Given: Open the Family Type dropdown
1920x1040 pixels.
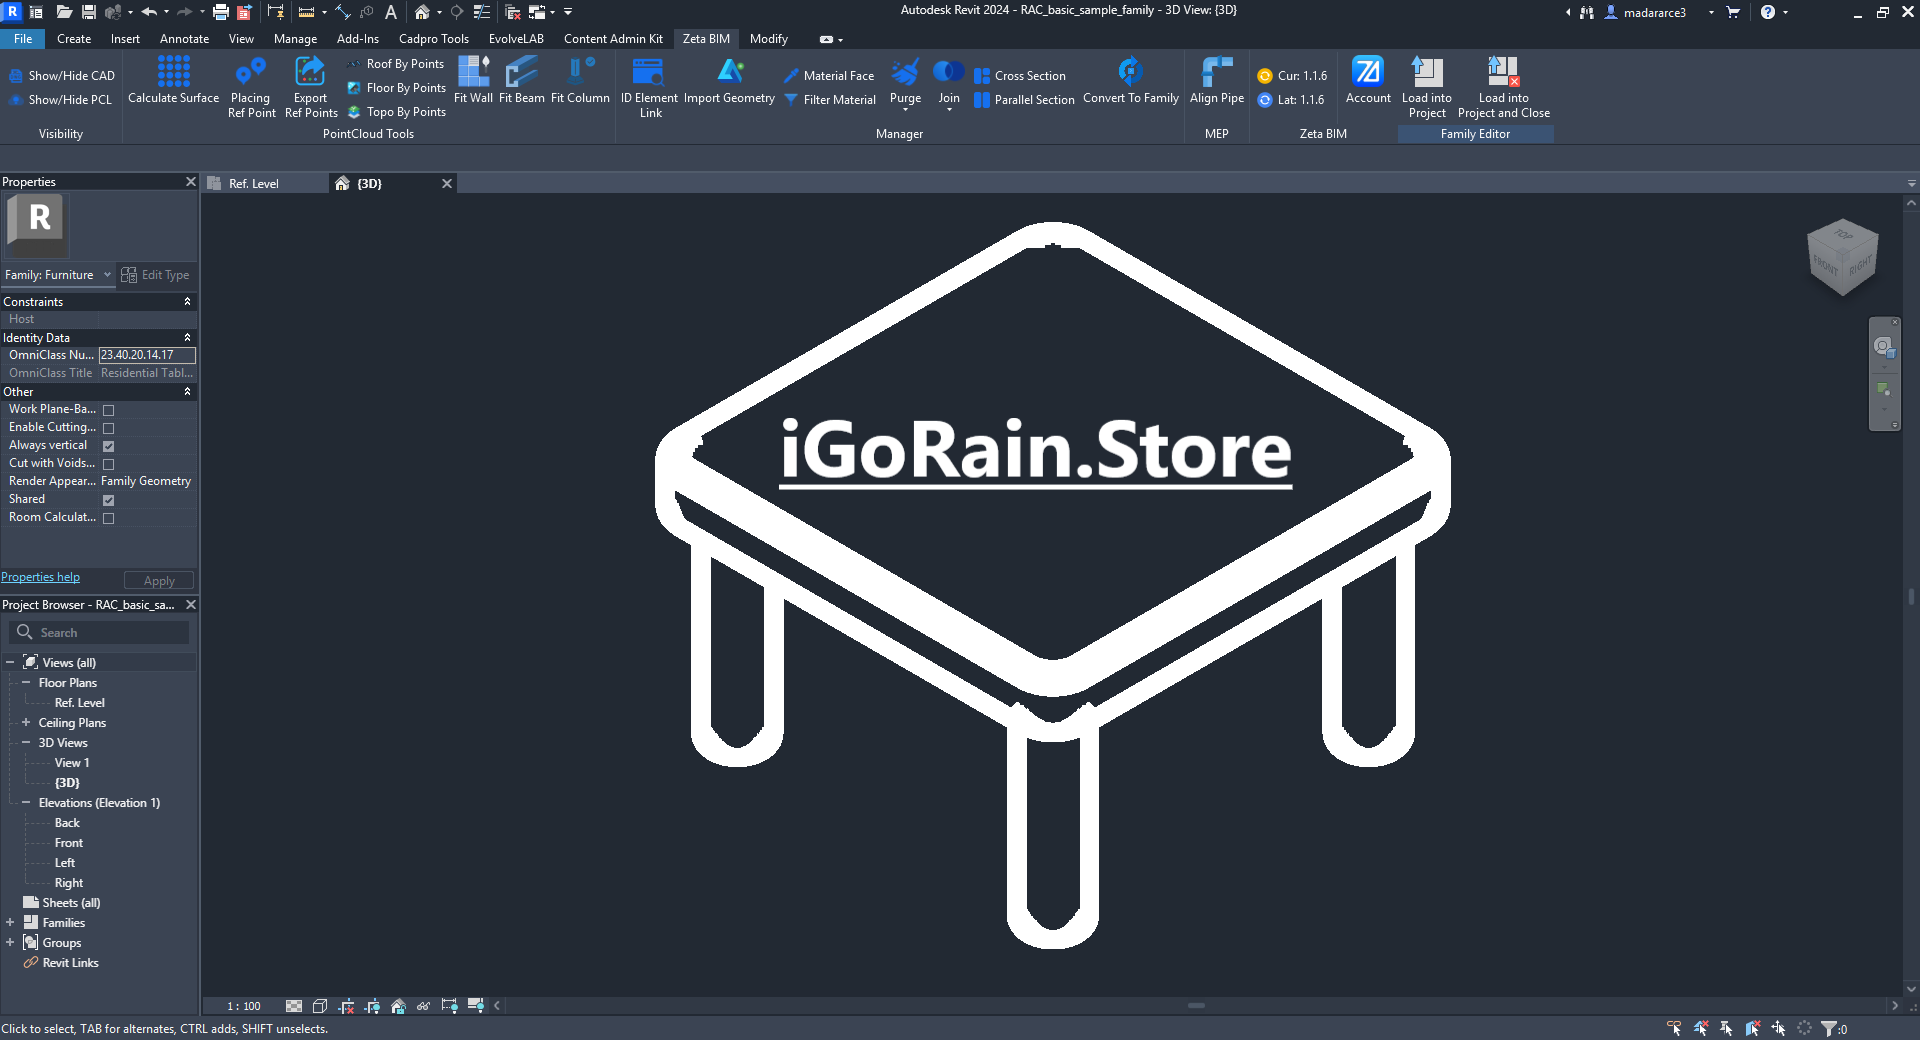Looking at the screenshot, I should (x=108, y=274).
